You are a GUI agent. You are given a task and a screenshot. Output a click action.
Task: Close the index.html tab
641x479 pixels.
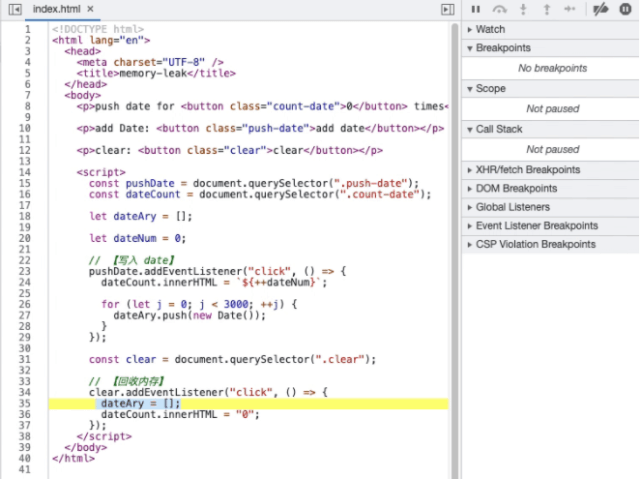[90, 9]
